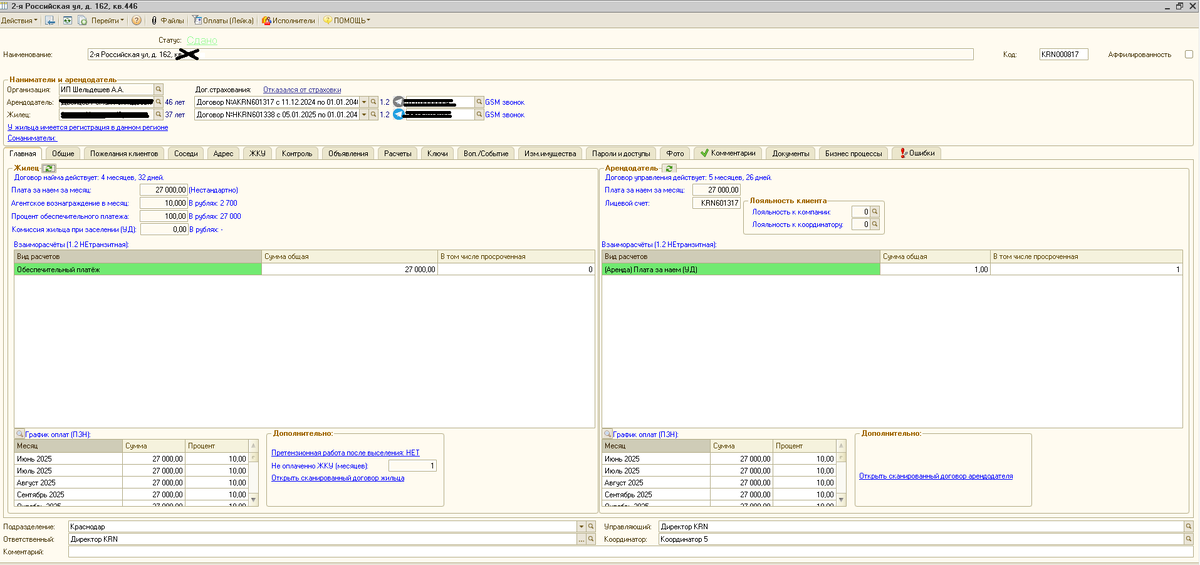Click the Лицевой счет KRN601317 field
The height and width of the screenshot is (565, 1200).
(716, 202)
